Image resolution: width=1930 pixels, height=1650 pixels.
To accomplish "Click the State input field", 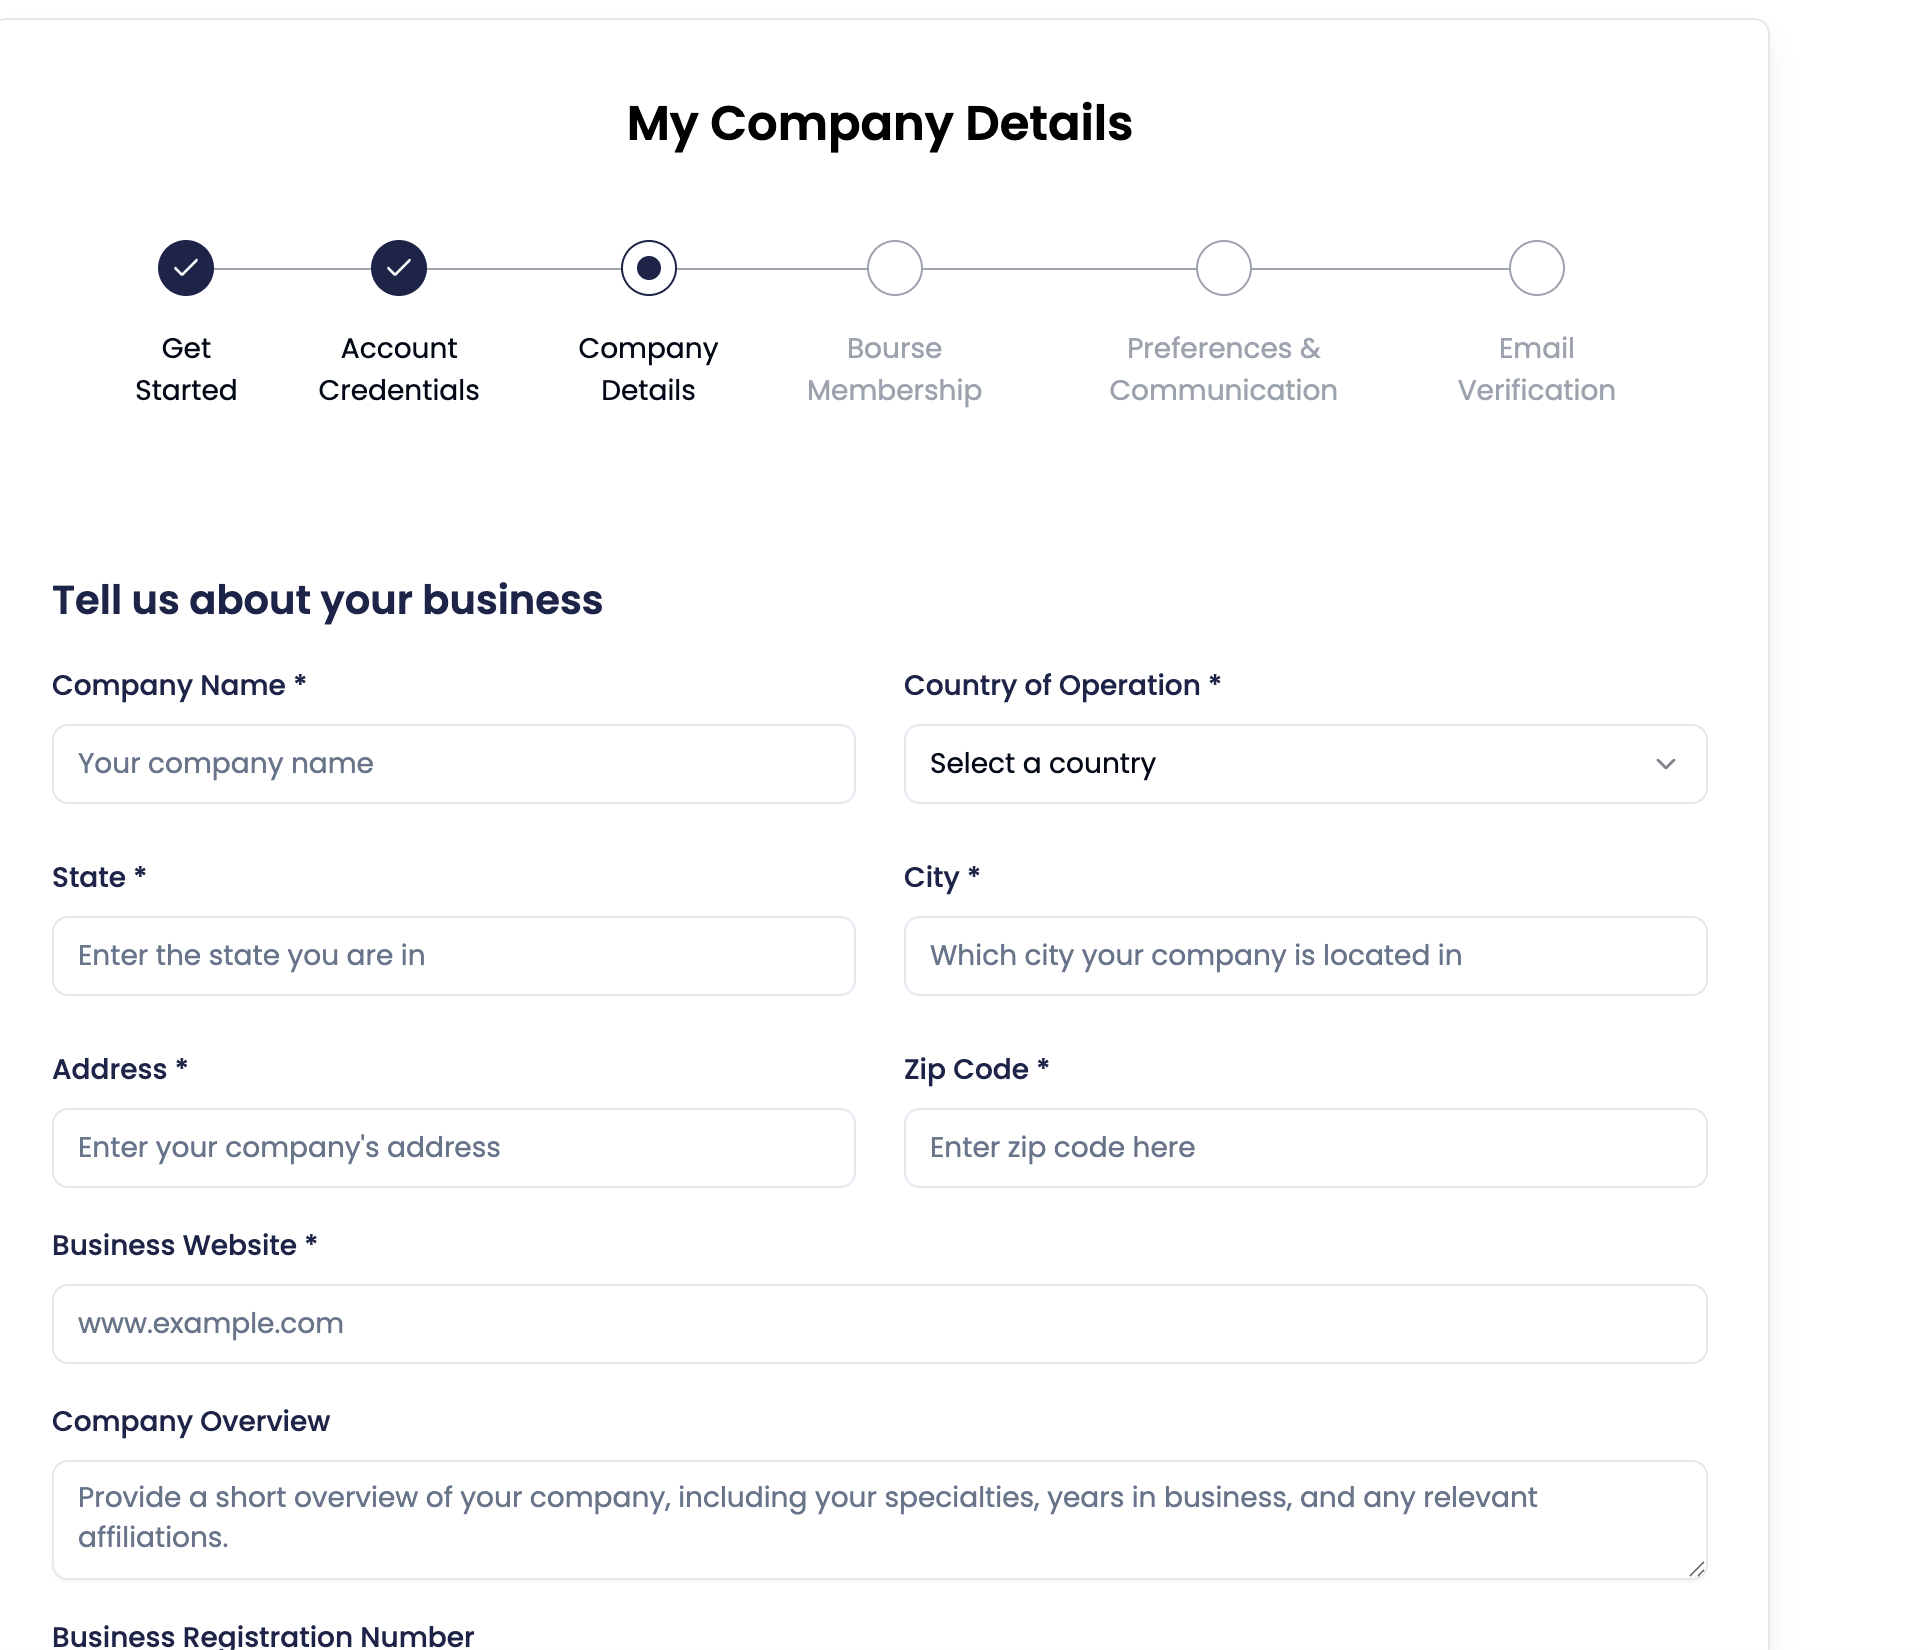I will tap(454, 956).
